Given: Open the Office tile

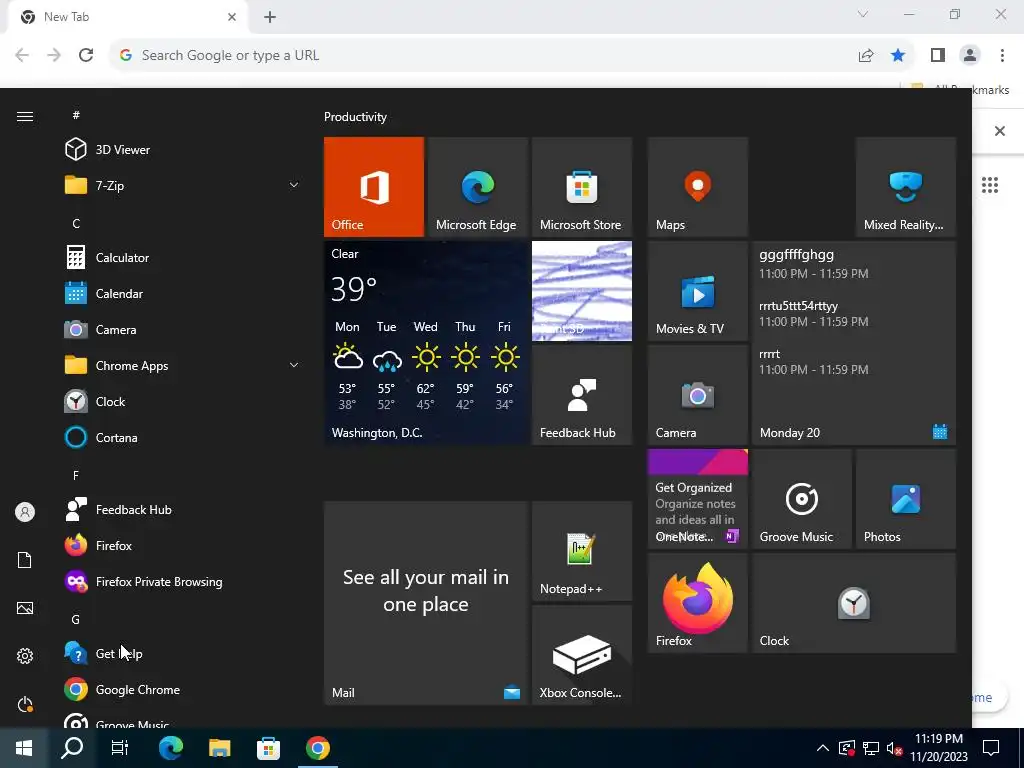Looking at the screenshot, I should coord(374,187).
